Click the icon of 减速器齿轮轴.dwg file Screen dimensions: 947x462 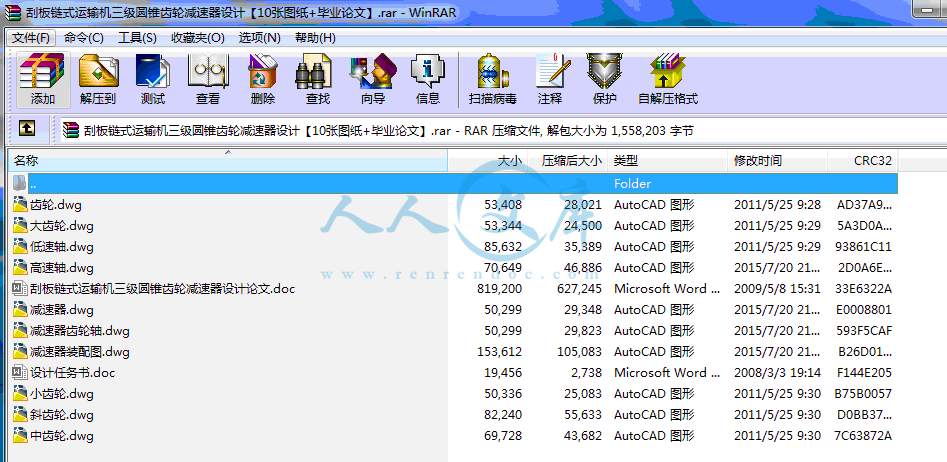(20, 331)
